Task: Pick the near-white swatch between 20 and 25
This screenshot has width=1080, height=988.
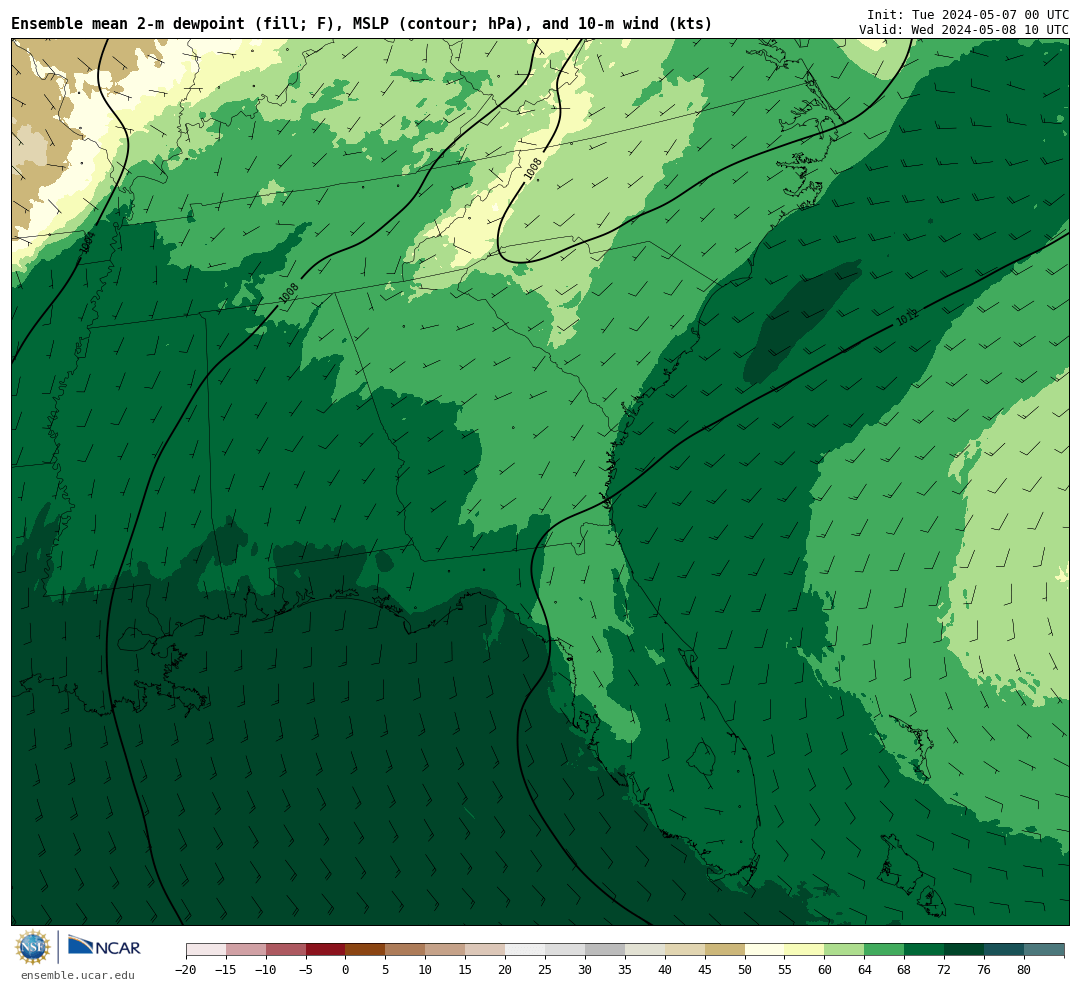Action: (526, 950)
